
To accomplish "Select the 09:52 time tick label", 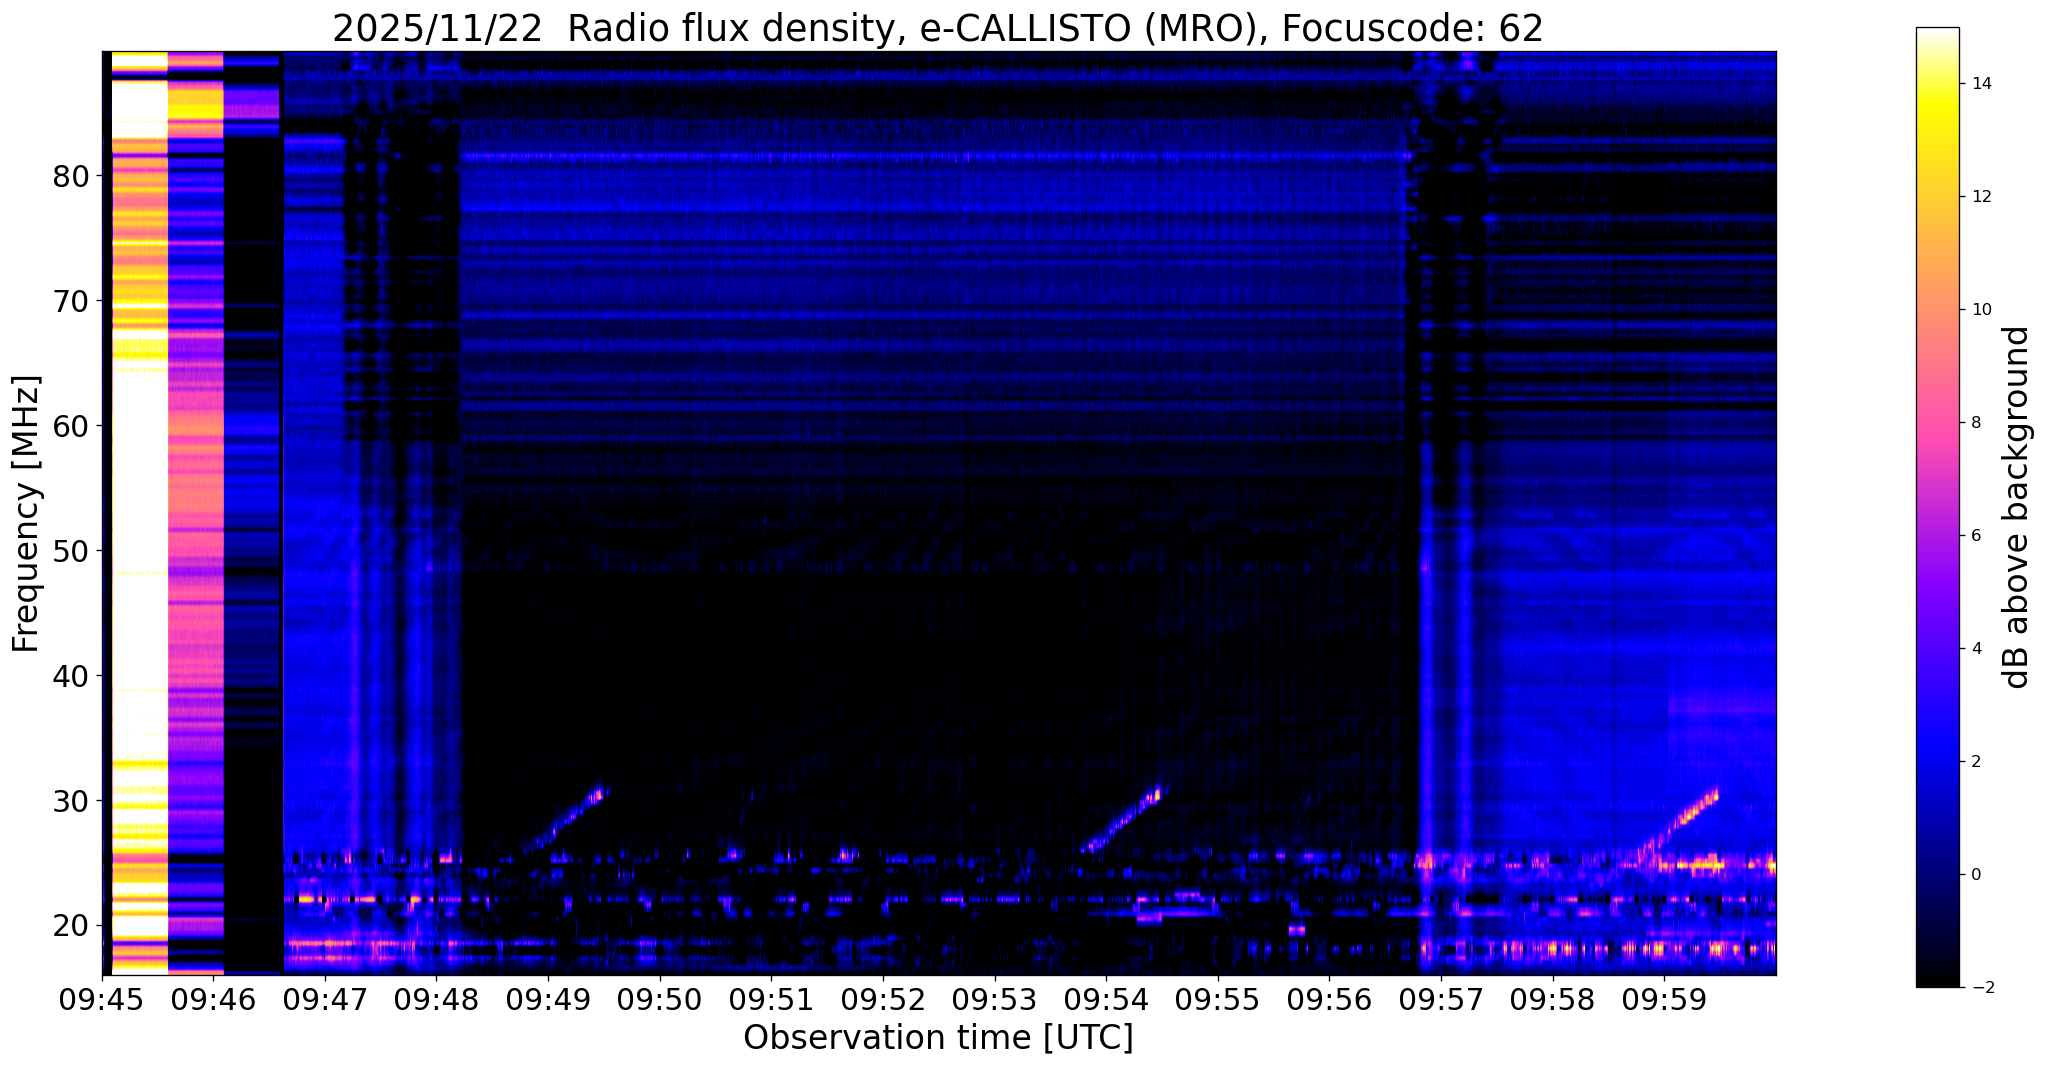I will coord(883,1000).
